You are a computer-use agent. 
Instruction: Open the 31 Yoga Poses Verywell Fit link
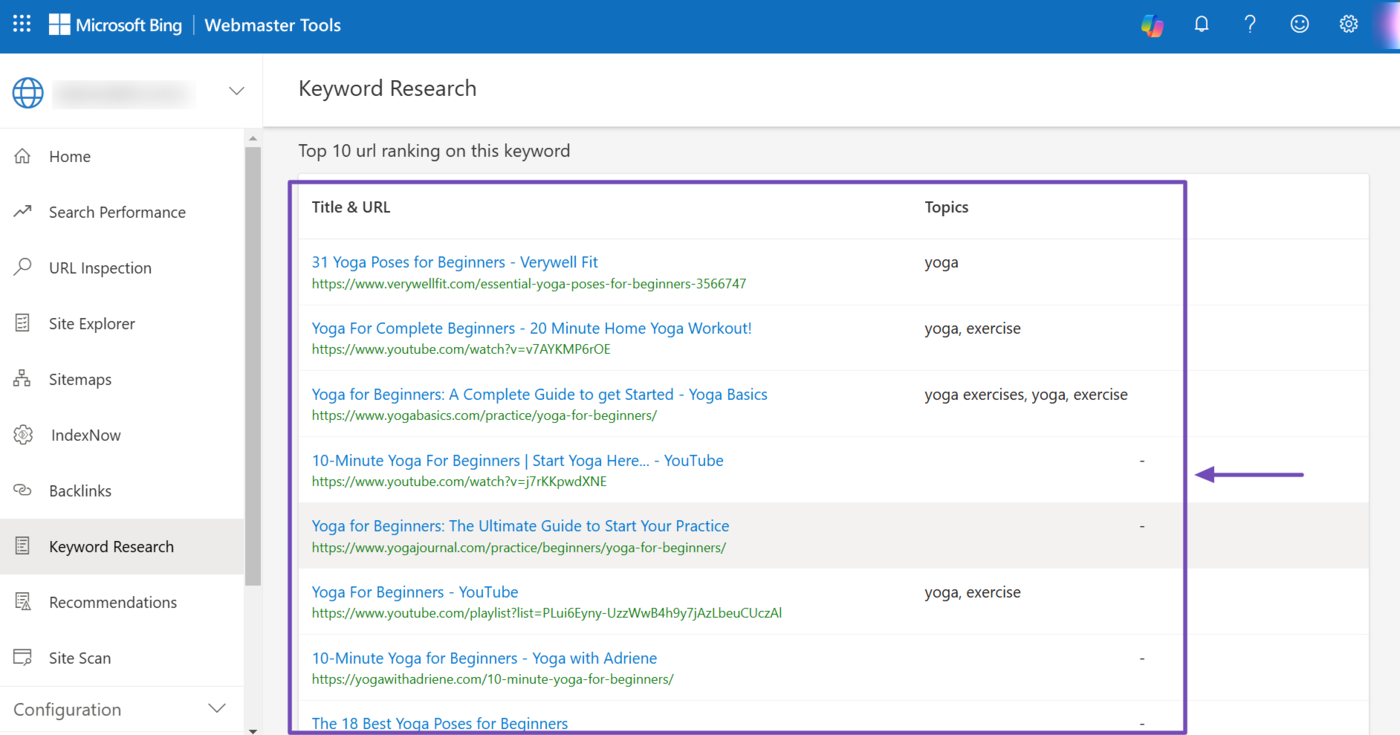coord(454,262)
